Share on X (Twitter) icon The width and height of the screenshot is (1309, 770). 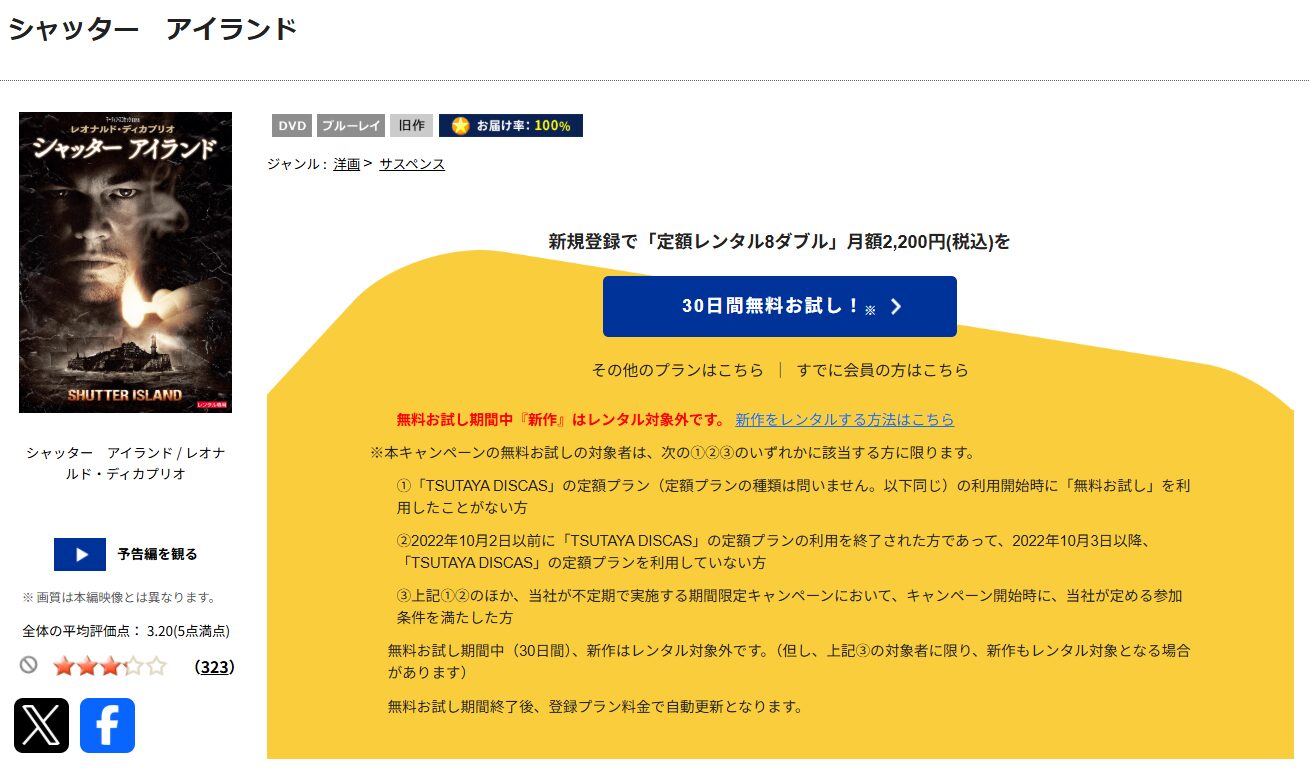41,725
